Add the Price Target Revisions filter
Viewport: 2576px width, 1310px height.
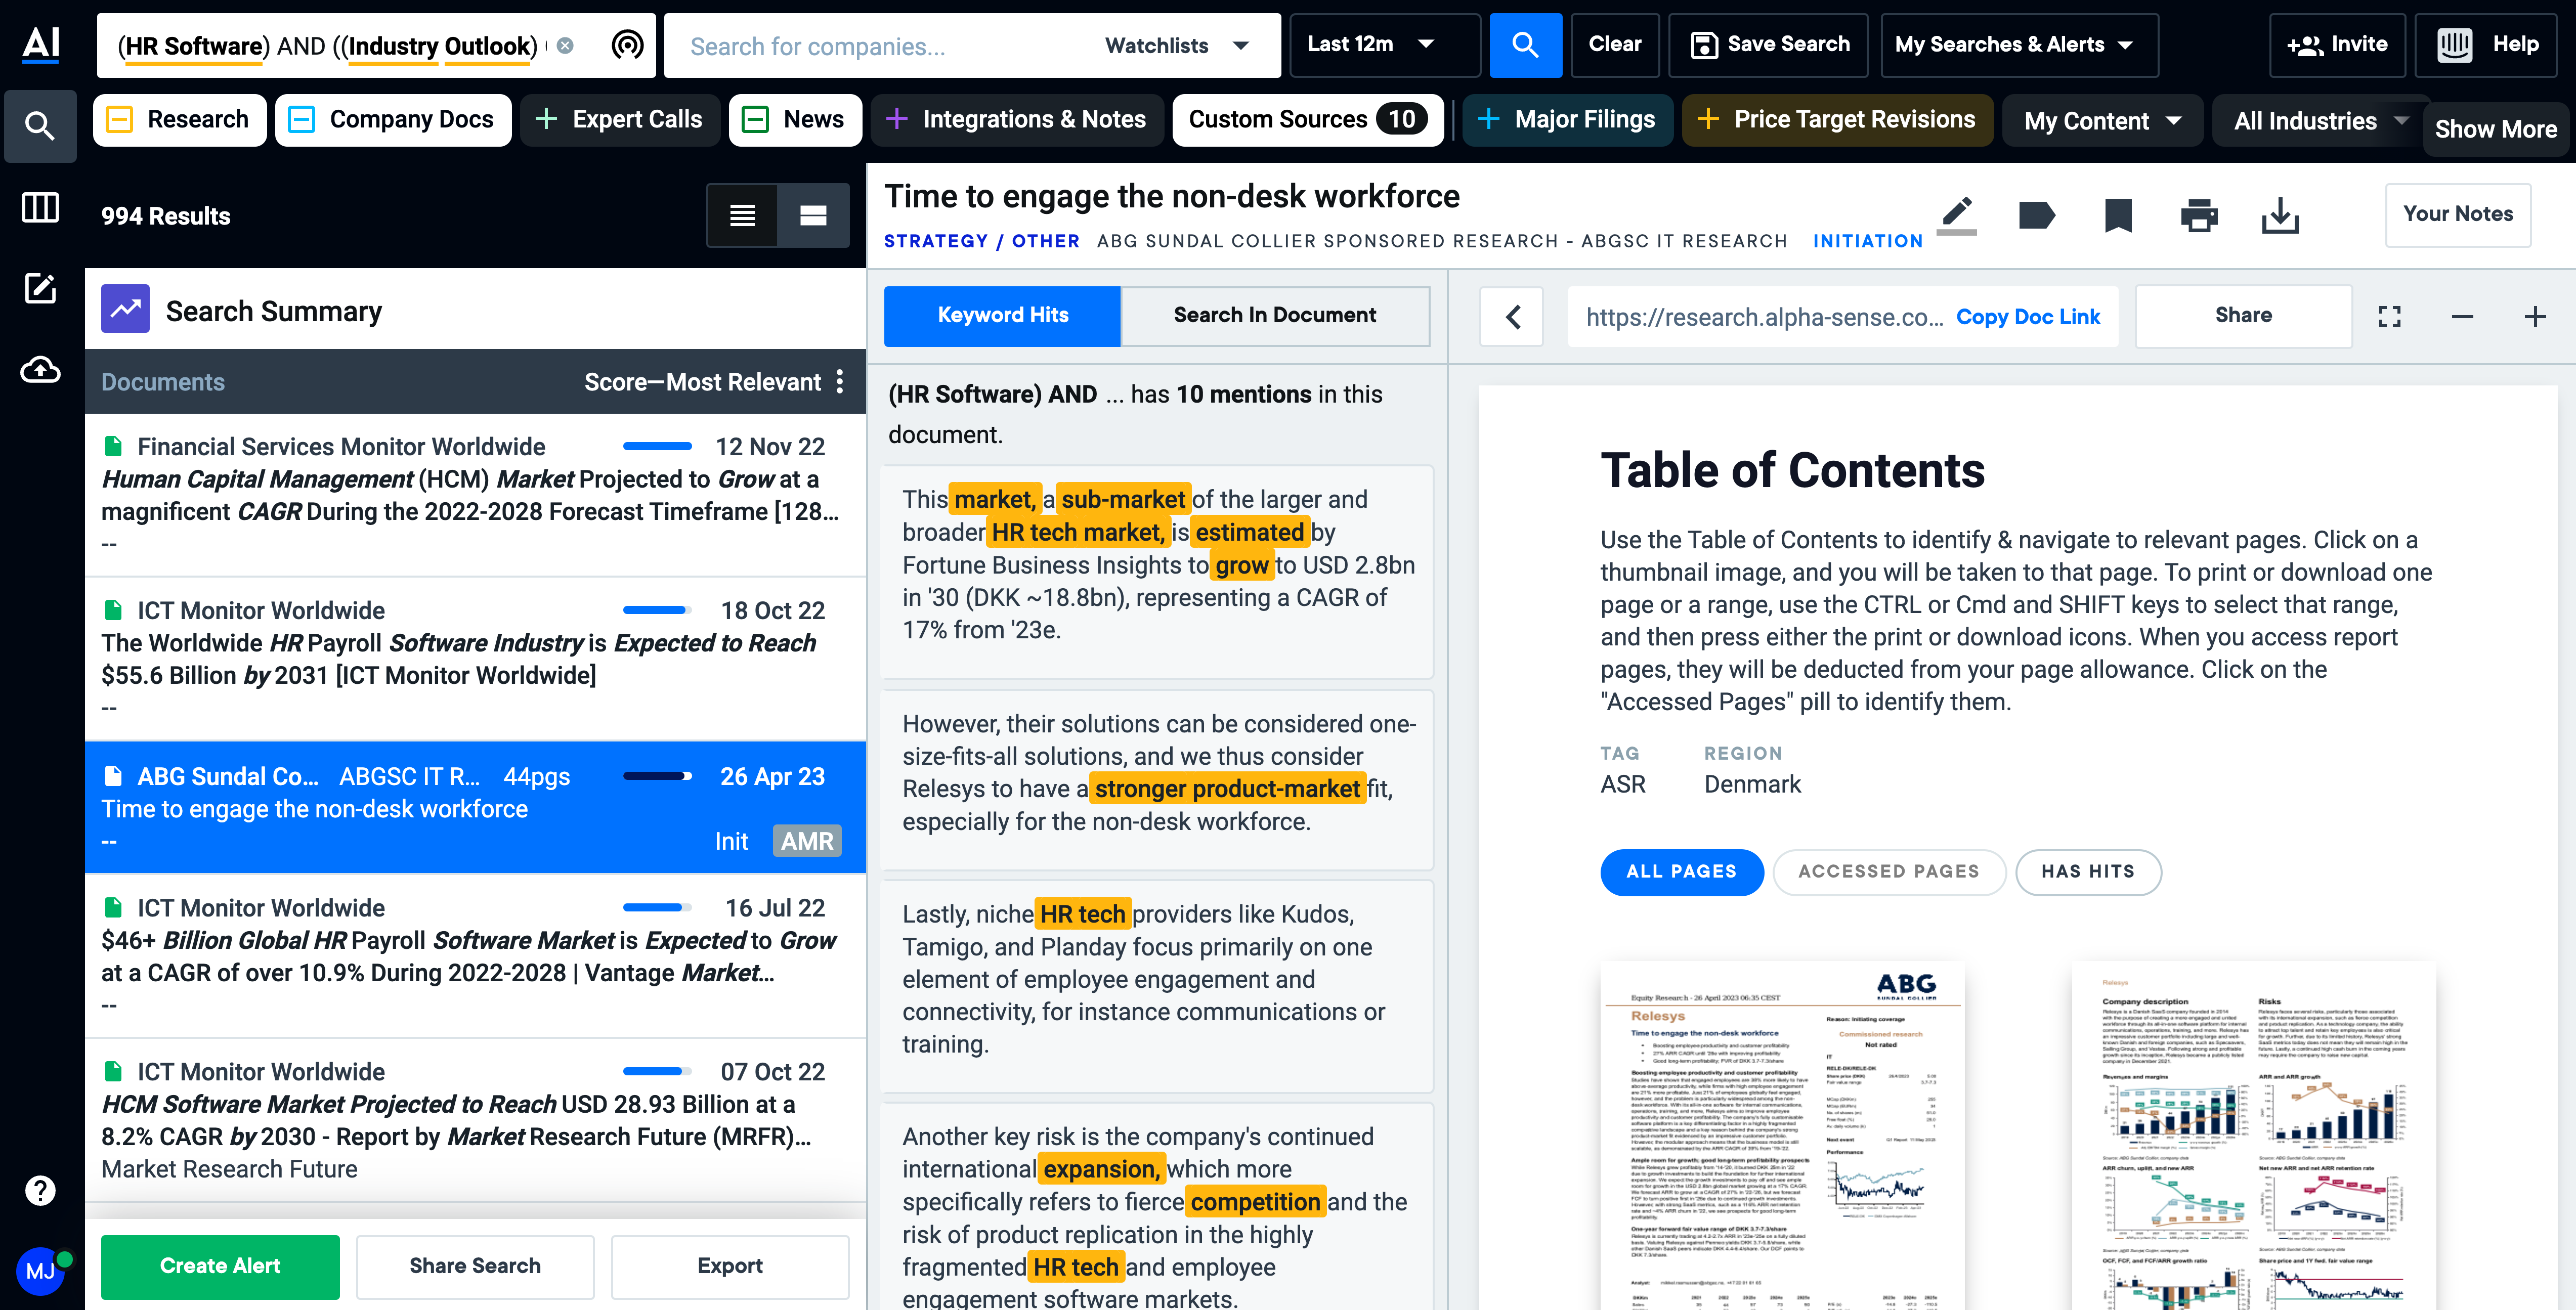coord(1837,120)
